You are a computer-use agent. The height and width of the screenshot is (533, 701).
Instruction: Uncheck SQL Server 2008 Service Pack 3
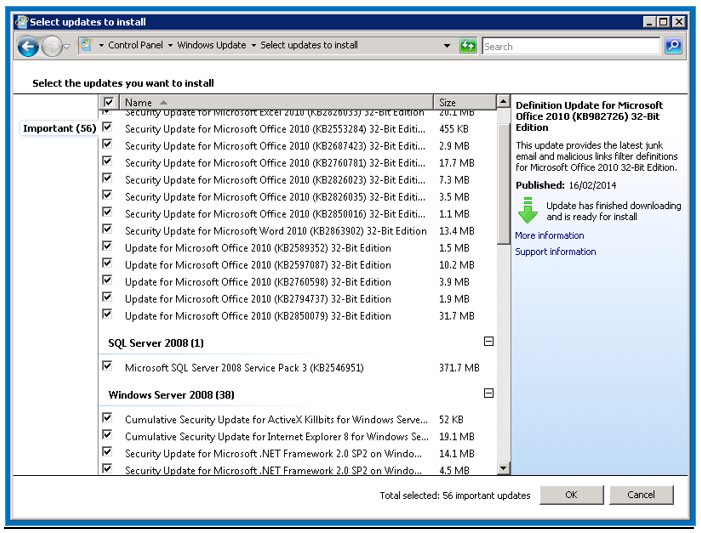tap(107, 366)
